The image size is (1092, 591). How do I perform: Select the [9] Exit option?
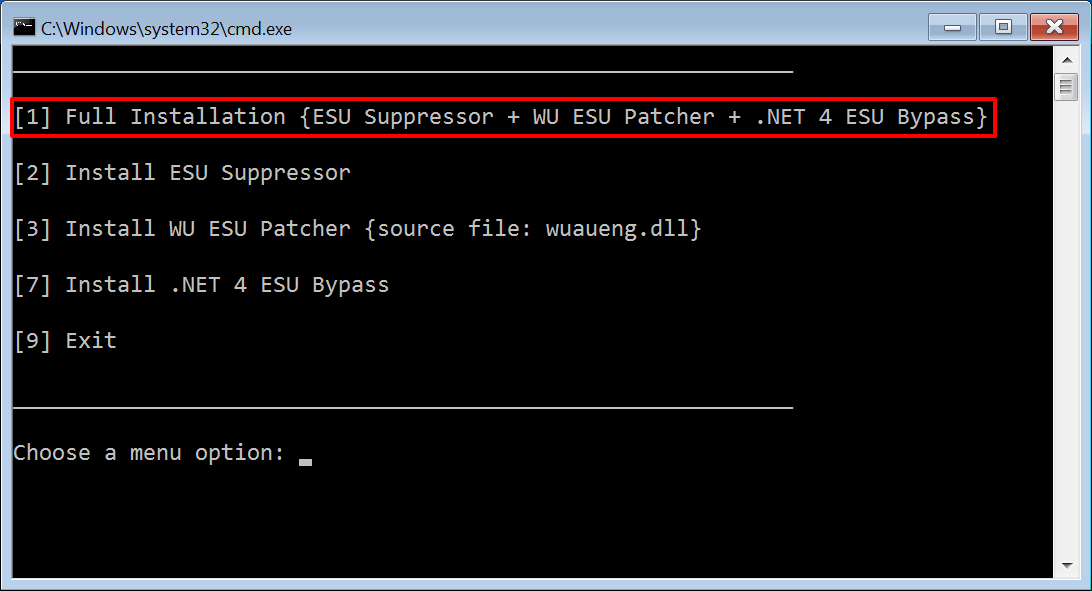tap(65, 340)
